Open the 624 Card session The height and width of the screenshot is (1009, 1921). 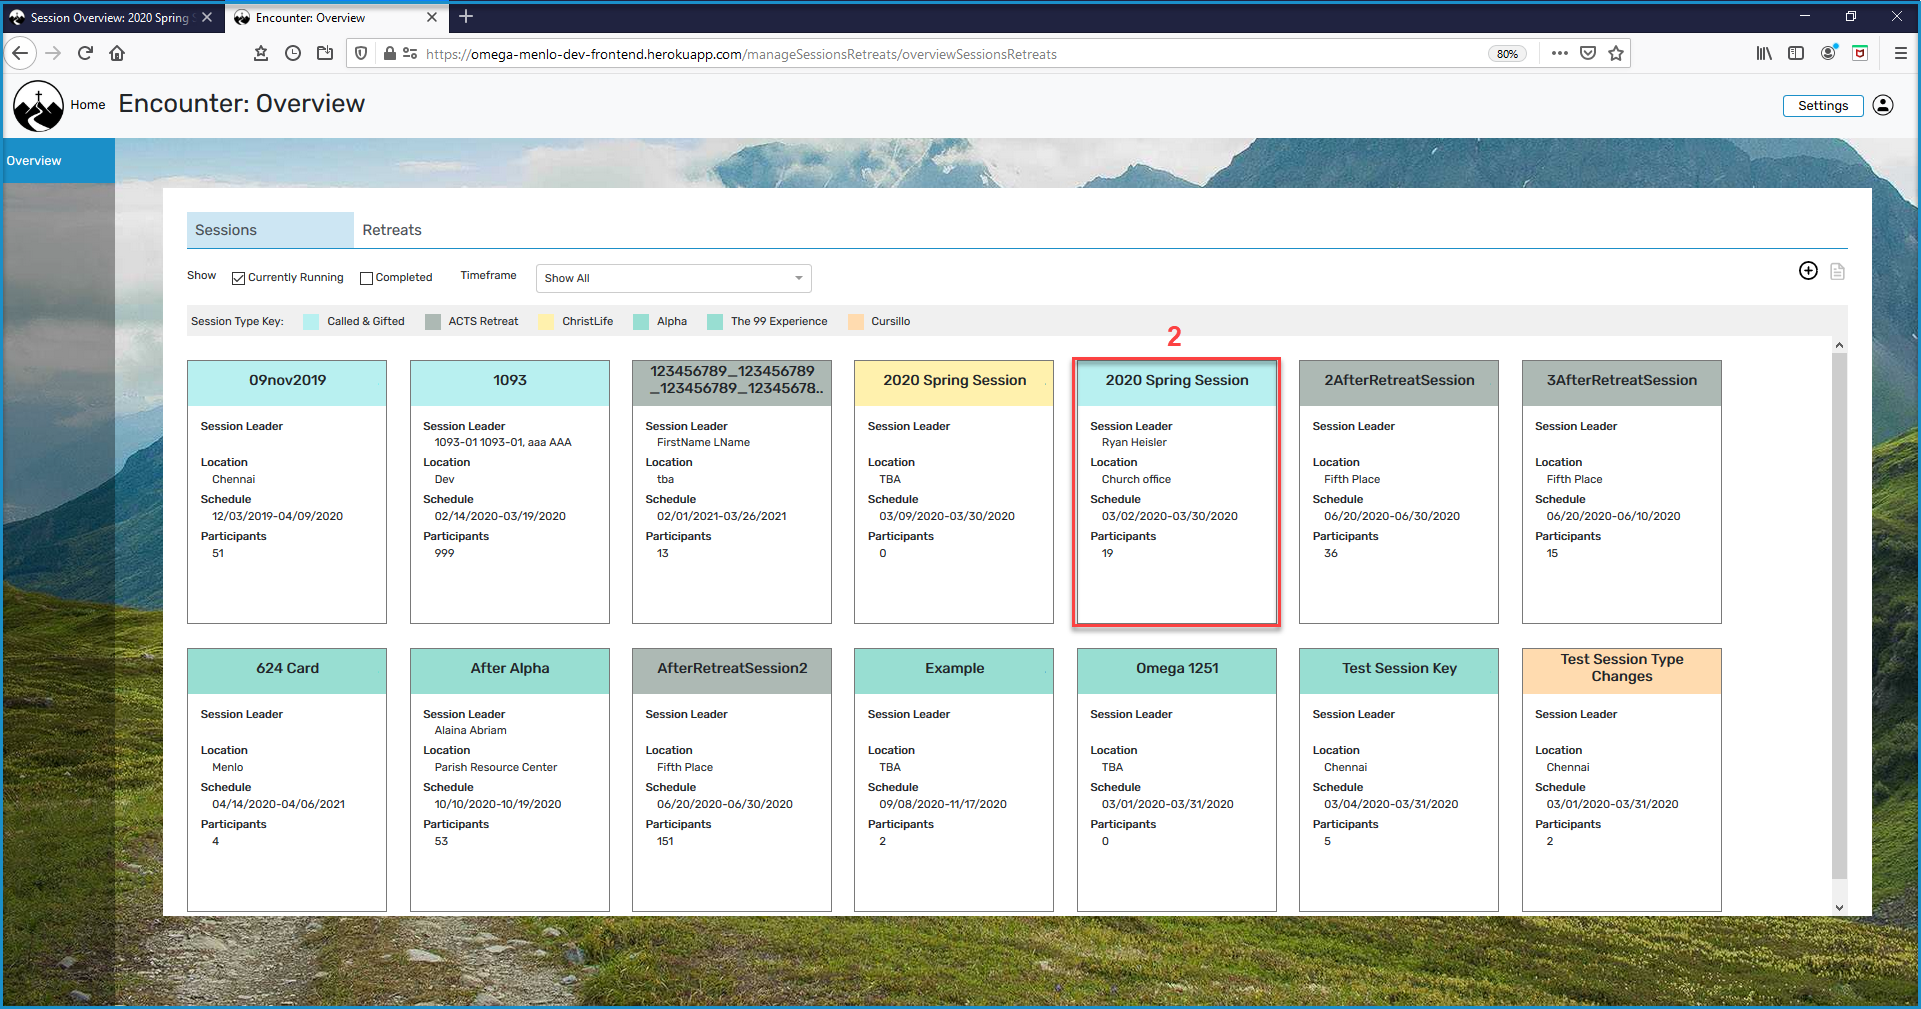[287, 780]
